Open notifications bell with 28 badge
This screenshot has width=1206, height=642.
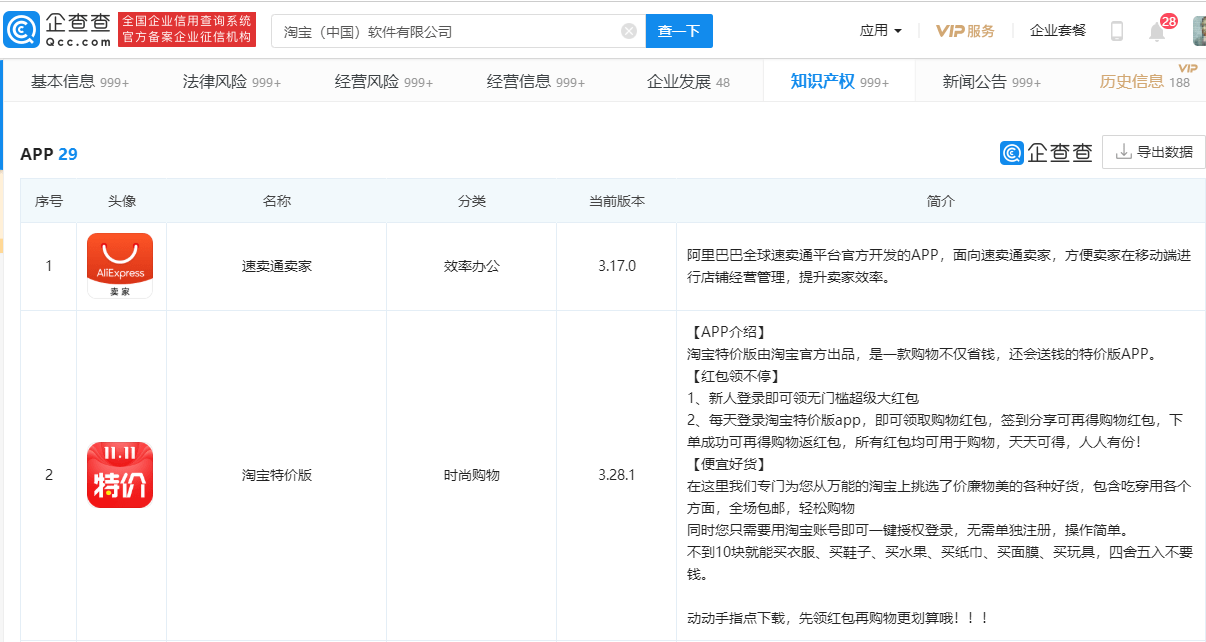tap(1157, 32)
